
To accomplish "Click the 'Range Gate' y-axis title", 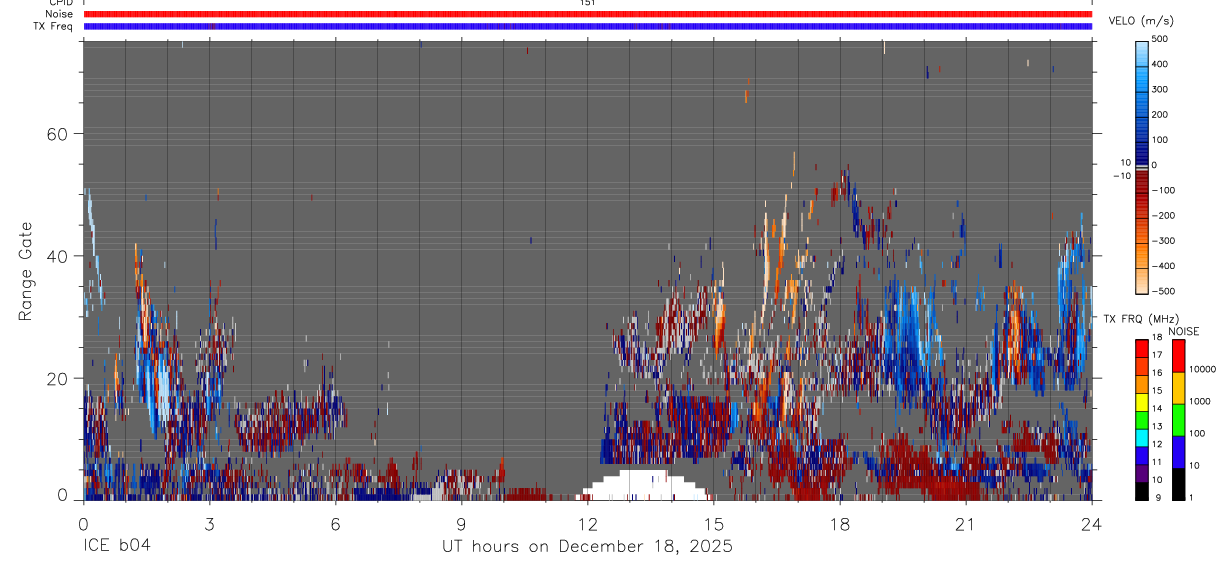I will coord(26,271).
